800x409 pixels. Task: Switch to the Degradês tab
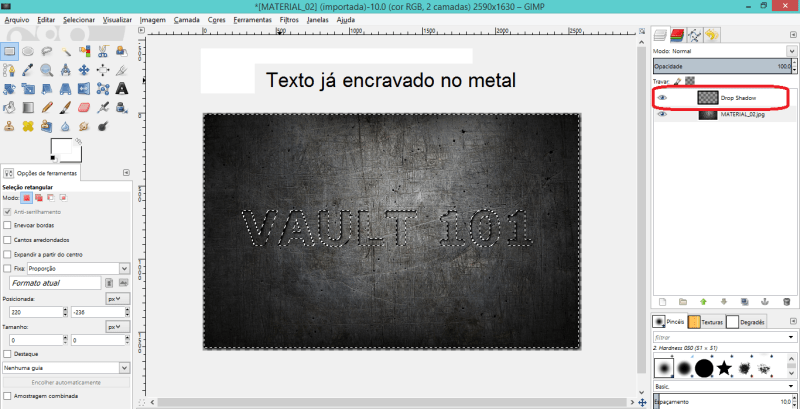746,322
